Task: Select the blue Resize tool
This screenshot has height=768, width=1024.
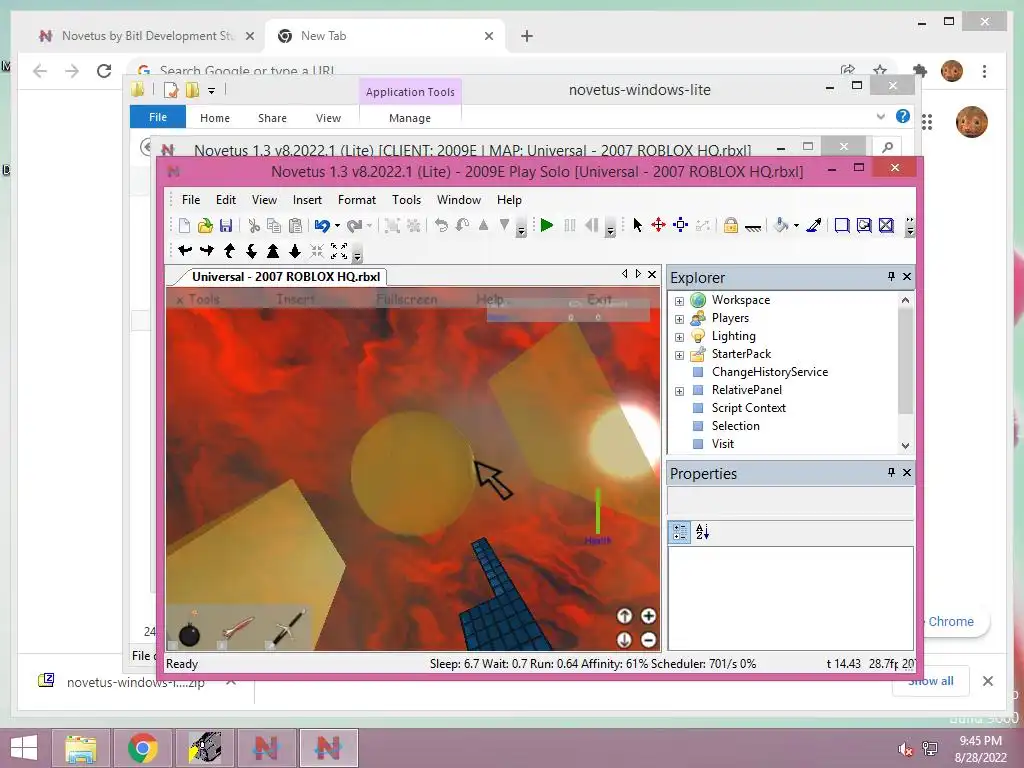Action: [x=680, y=225]
